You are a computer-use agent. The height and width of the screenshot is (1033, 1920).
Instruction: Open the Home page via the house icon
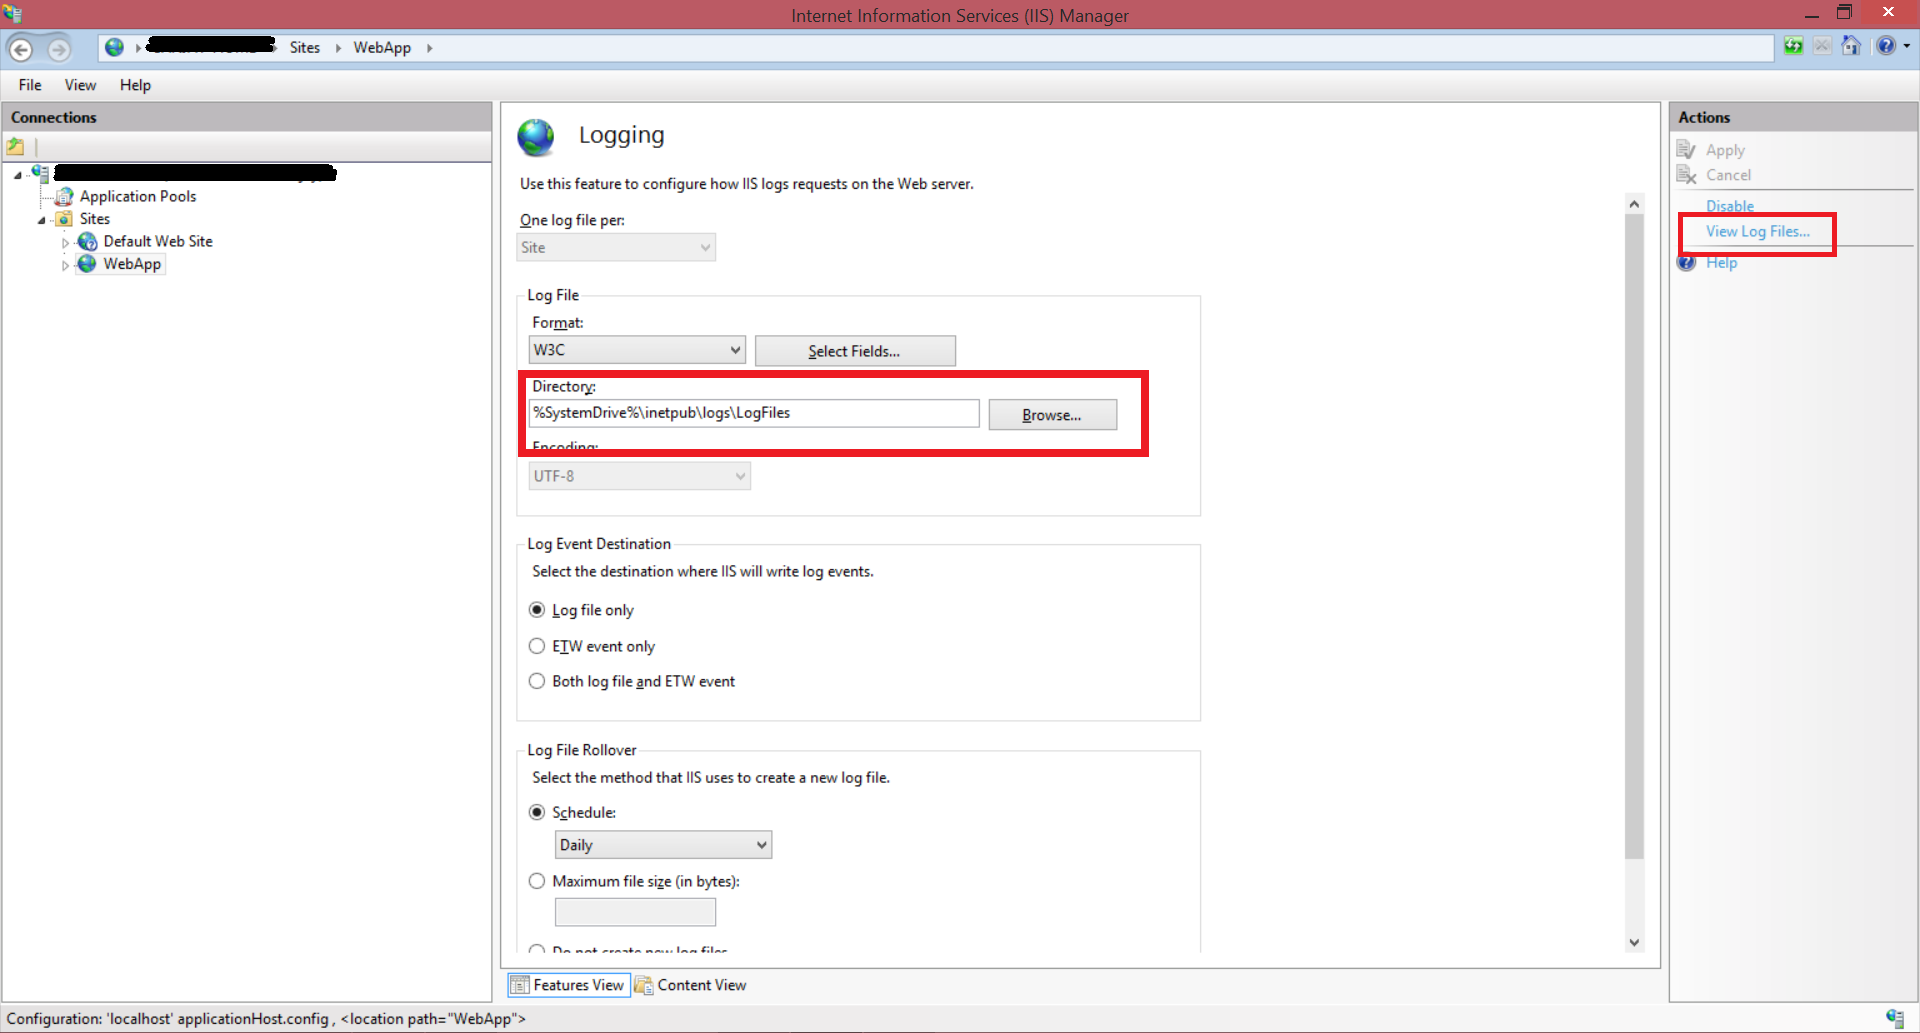tap(1852, 46)
